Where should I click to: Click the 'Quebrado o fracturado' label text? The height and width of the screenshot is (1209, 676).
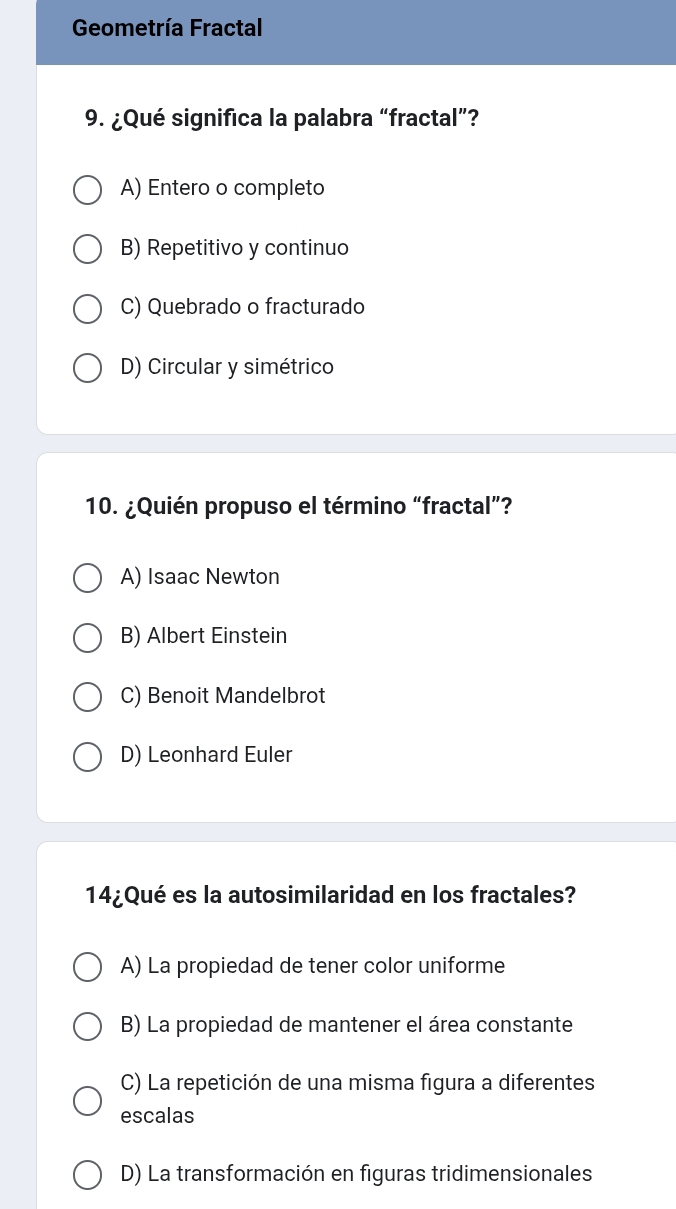click(x=256, y=307)
